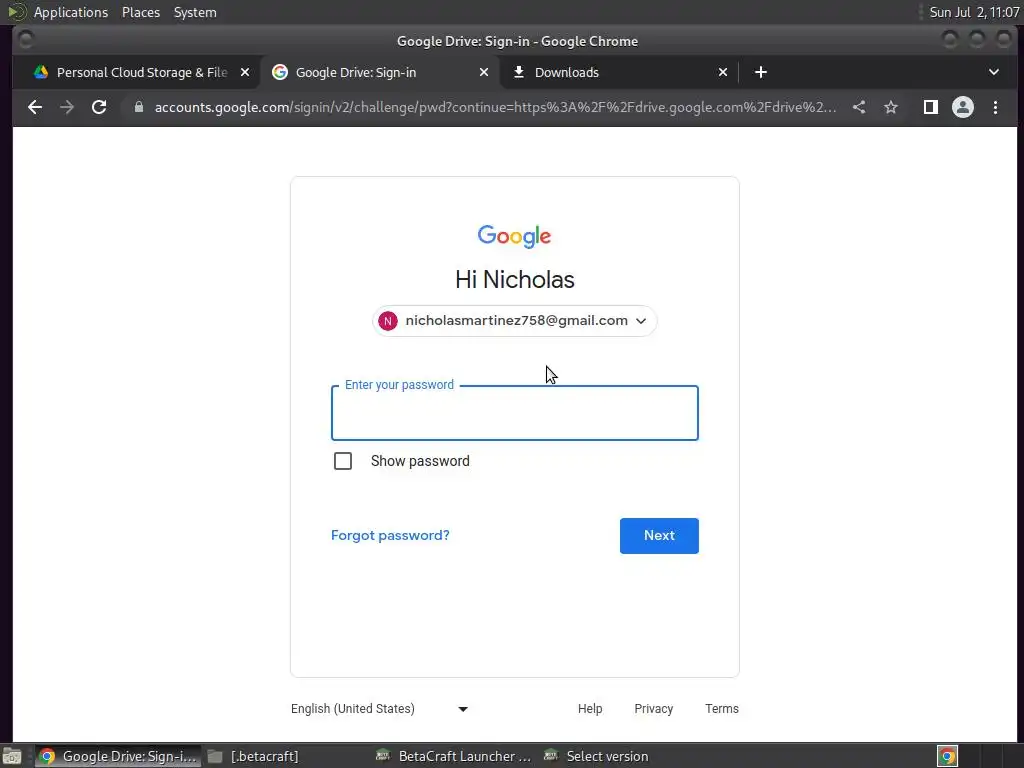1024x768 pixels.
Task: Click the Forgot password? link
Action: coord(391,536)
